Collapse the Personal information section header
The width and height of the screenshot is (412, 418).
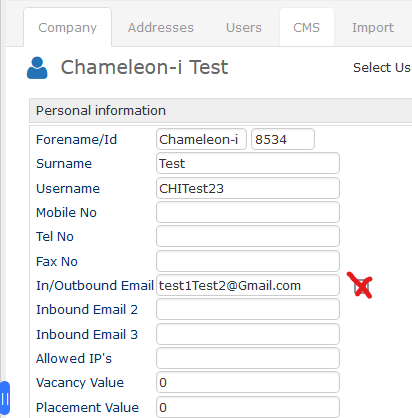[221, 111]
